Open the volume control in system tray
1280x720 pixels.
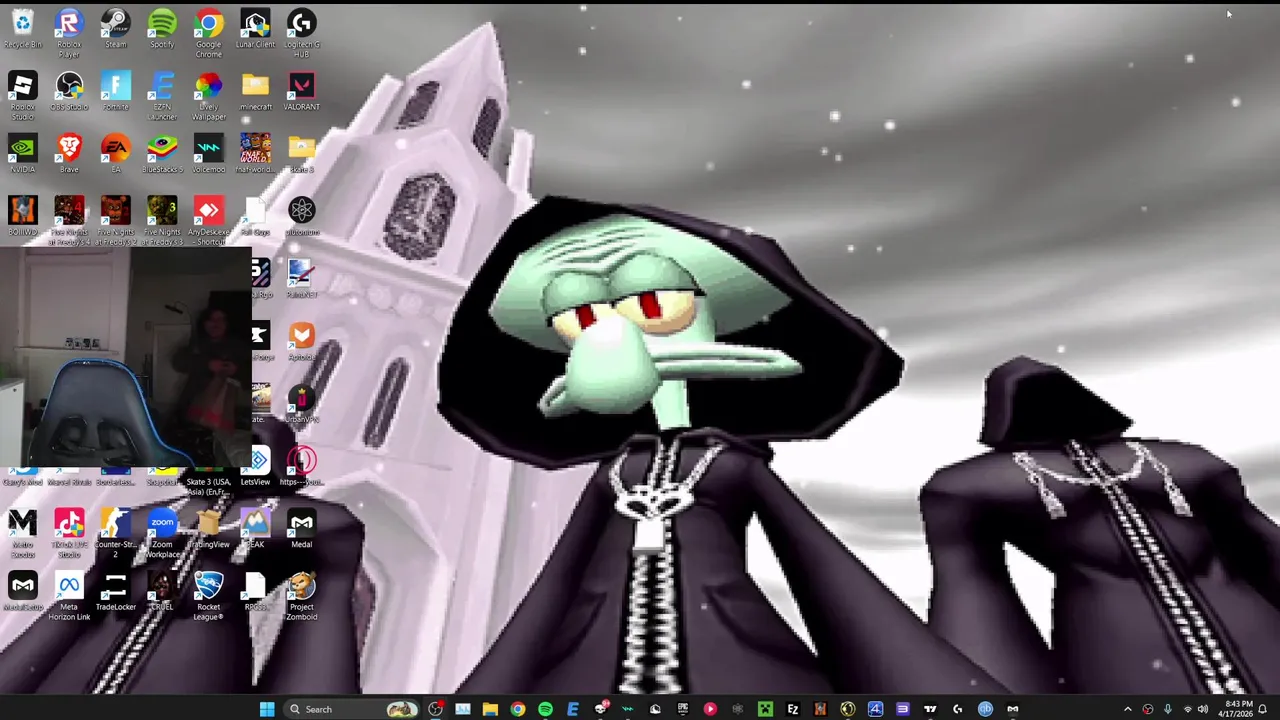[1203, 709]
